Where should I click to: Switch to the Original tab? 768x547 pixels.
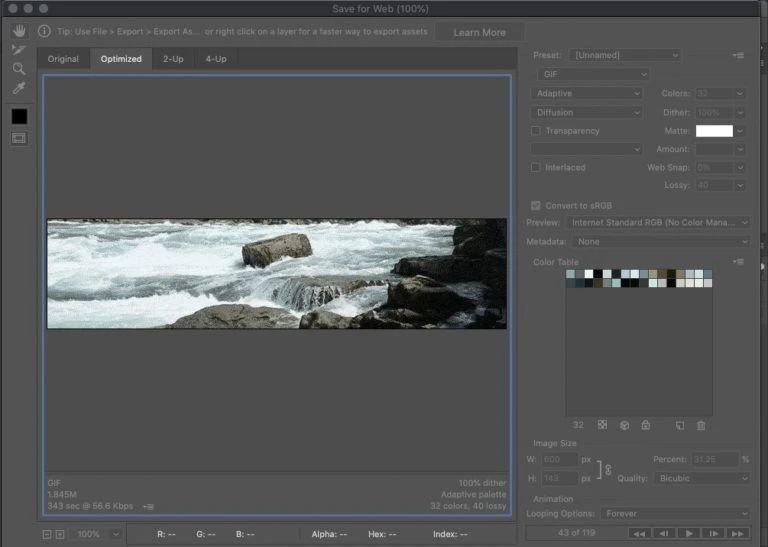(x=64, y=59)
